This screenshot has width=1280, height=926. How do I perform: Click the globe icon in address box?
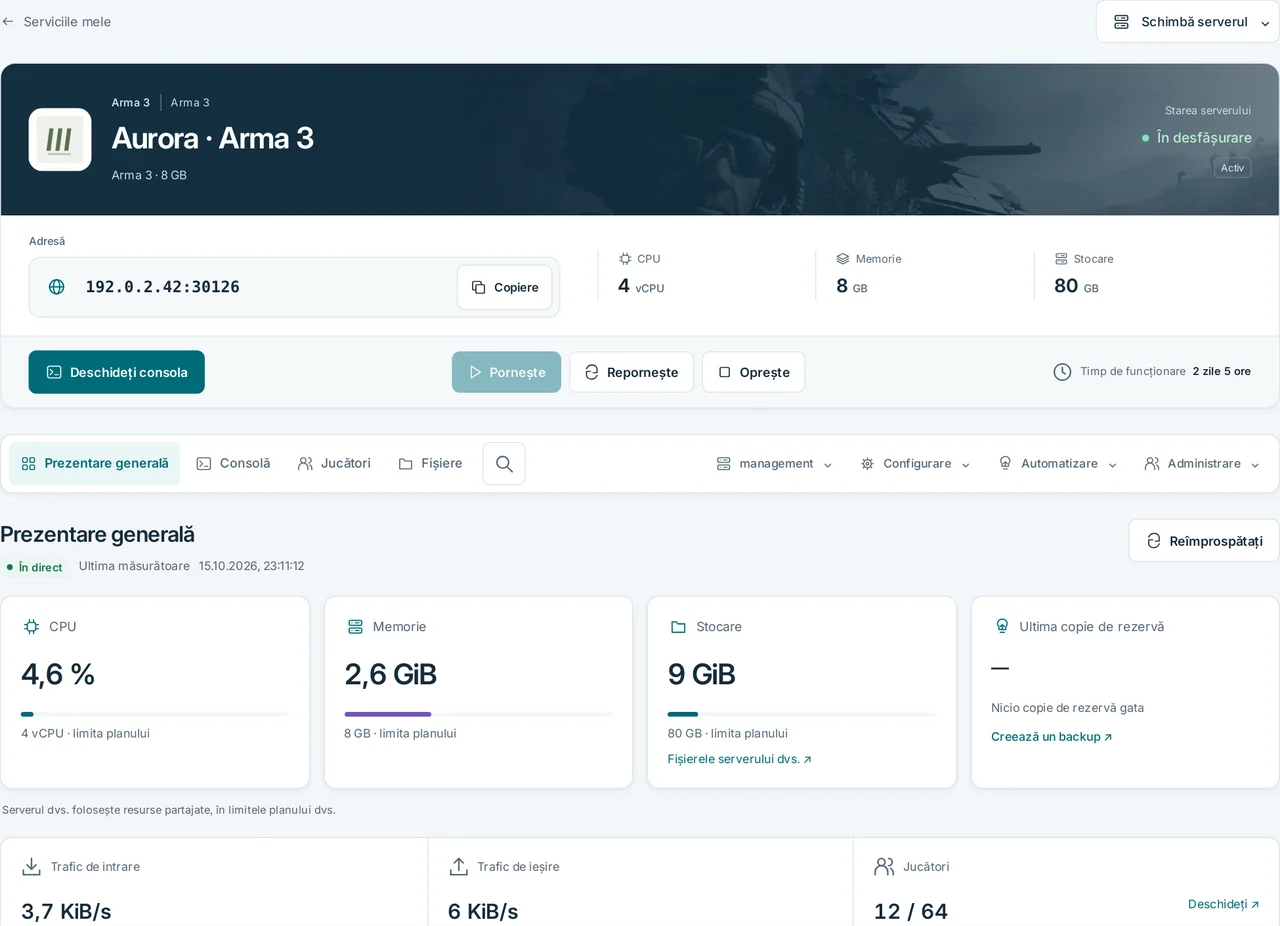(57, 287)
